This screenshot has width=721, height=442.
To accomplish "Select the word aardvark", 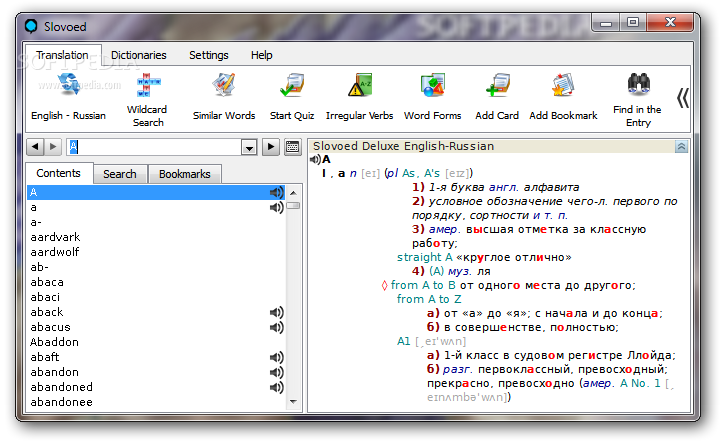I will coord(156,237).
